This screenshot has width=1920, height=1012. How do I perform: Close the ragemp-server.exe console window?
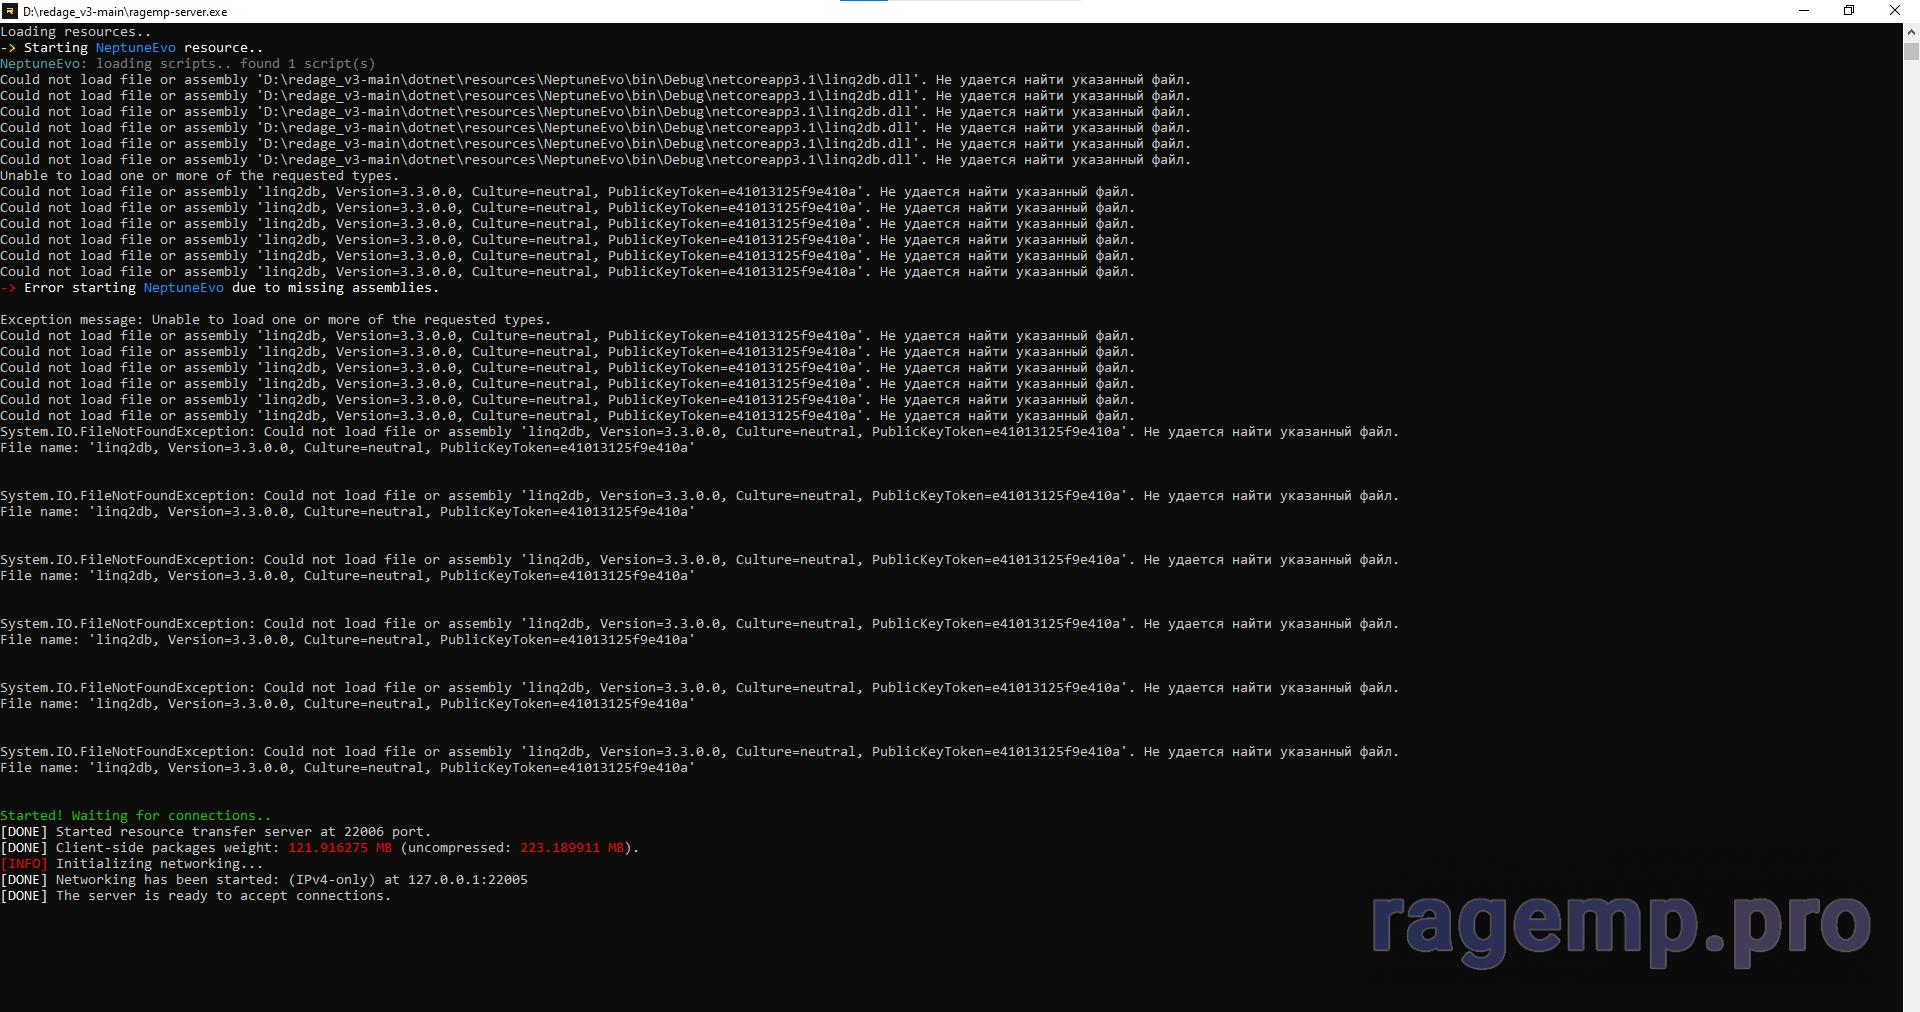point(1895,11)
